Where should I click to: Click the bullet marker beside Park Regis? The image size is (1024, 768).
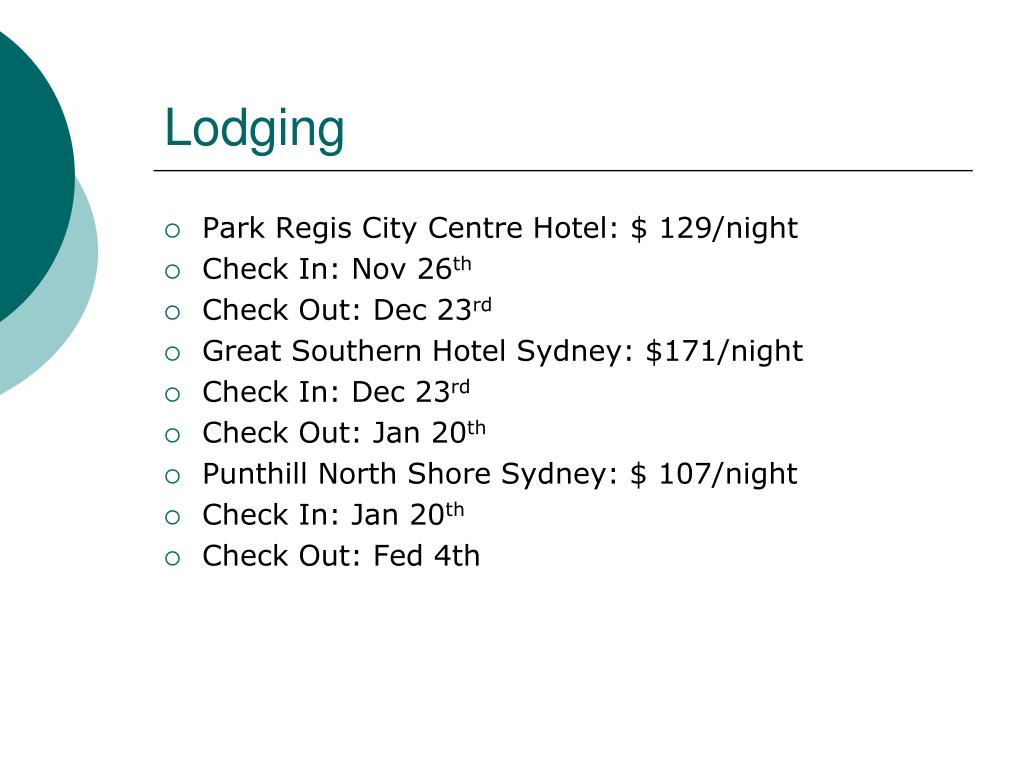pyautogui.click(x=173, y=230)
